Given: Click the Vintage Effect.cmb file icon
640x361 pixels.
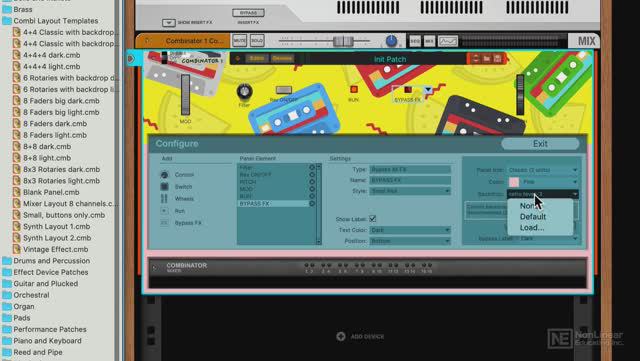Looking at the screenshot, I should pos(16,249).
